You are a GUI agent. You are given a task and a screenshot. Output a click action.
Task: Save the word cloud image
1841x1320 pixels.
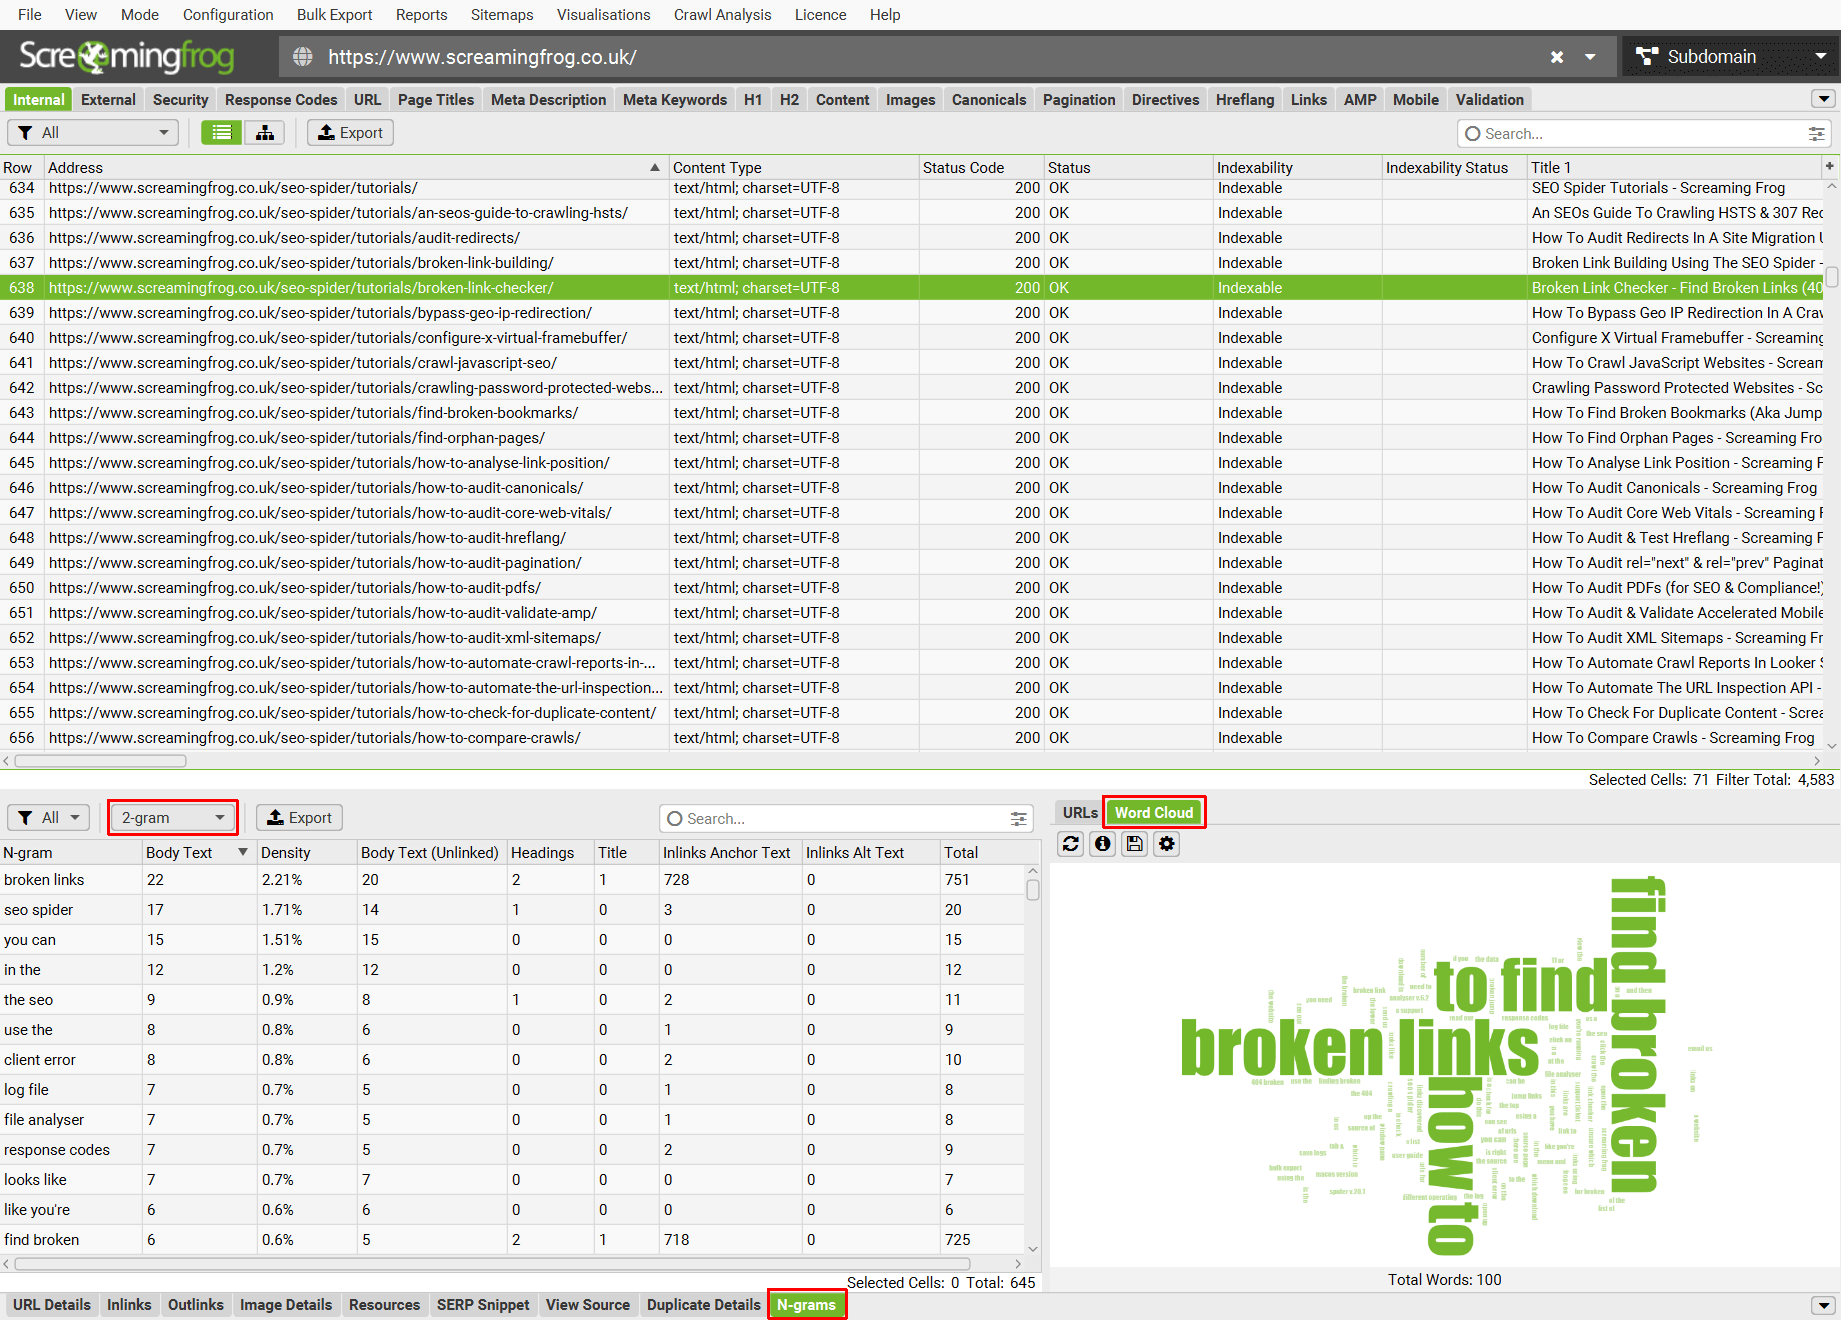(x=1135, y=844)
